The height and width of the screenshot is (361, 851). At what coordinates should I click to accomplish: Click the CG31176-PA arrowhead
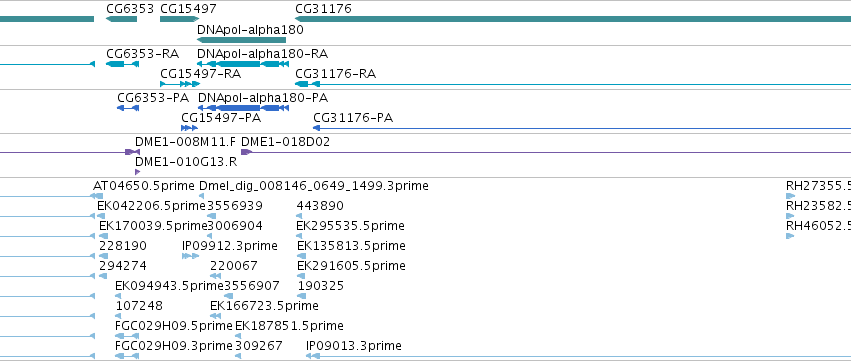click(x=316, y=128)
